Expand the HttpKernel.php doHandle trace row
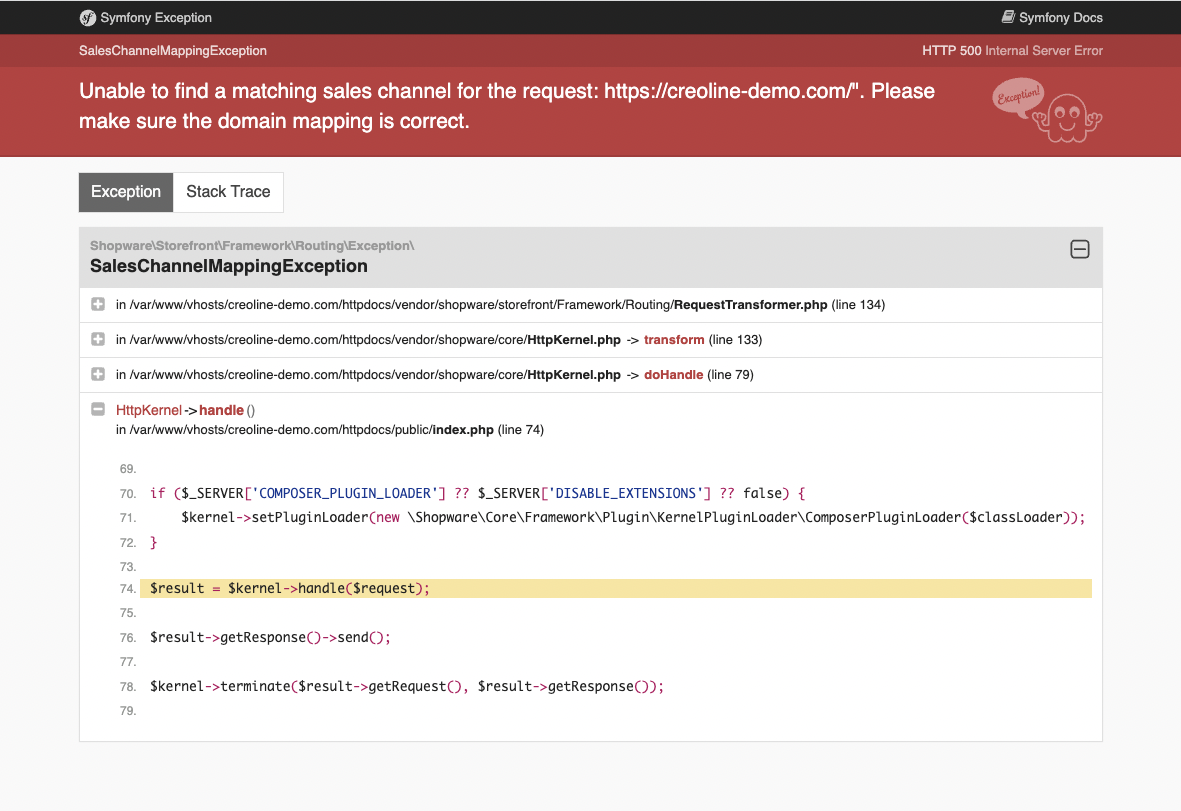The image size is (1181, 811). point(98,374)
